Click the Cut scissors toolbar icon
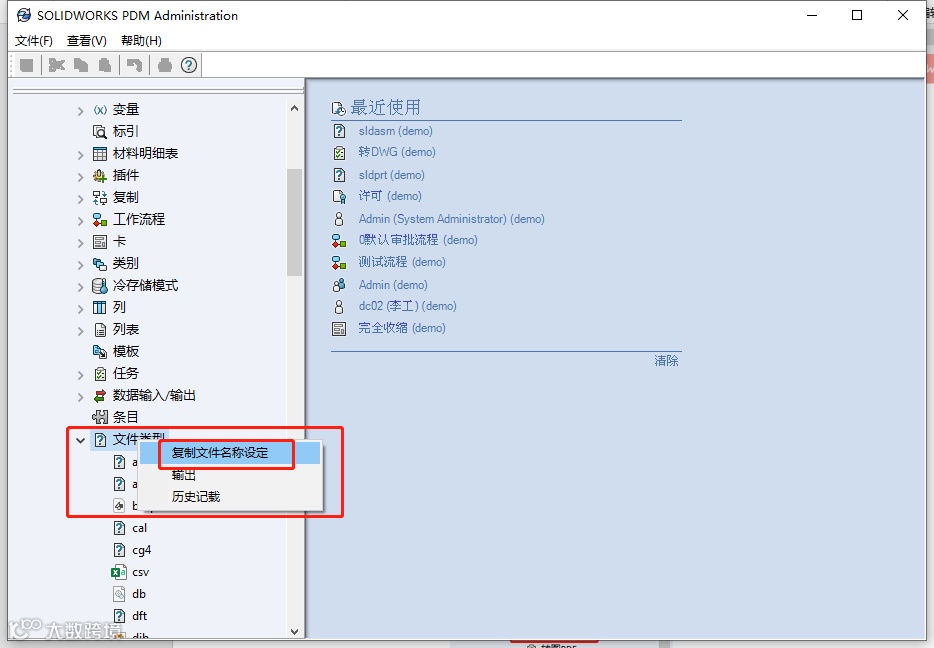This screenshot has height=648, width=934. 57,65
